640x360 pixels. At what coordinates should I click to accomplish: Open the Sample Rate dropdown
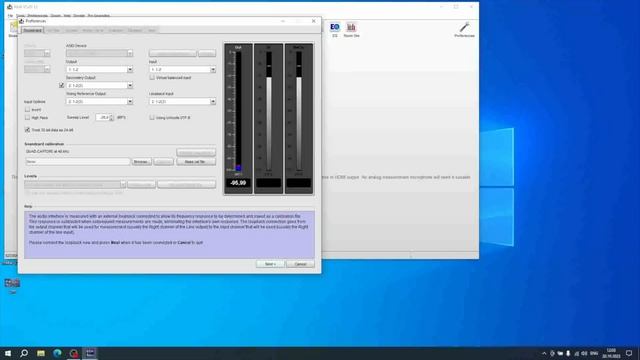coord(37,69)
